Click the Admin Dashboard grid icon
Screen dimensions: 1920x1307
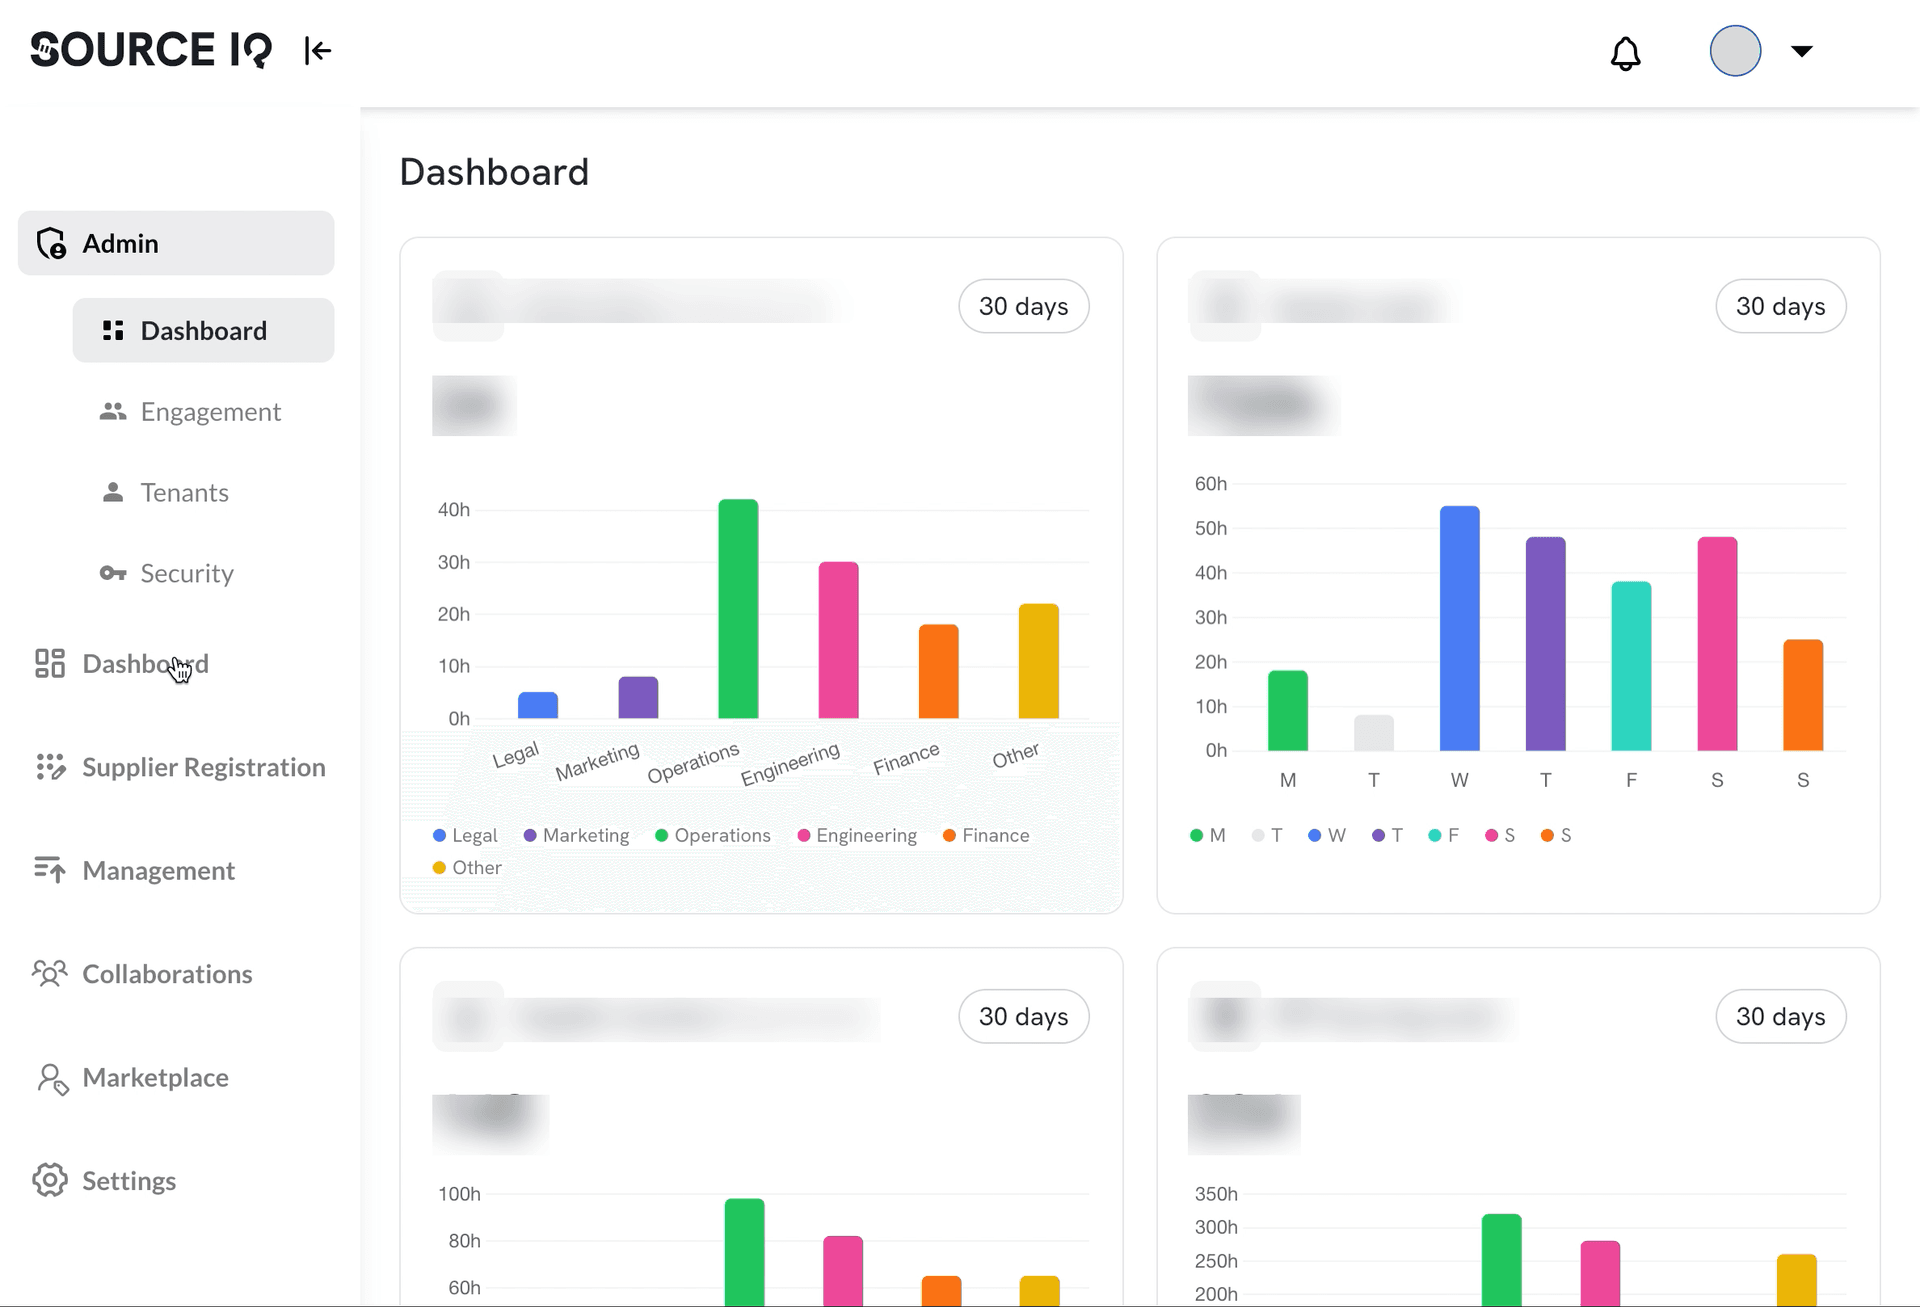pyautogui.click(x=113, y=330)
